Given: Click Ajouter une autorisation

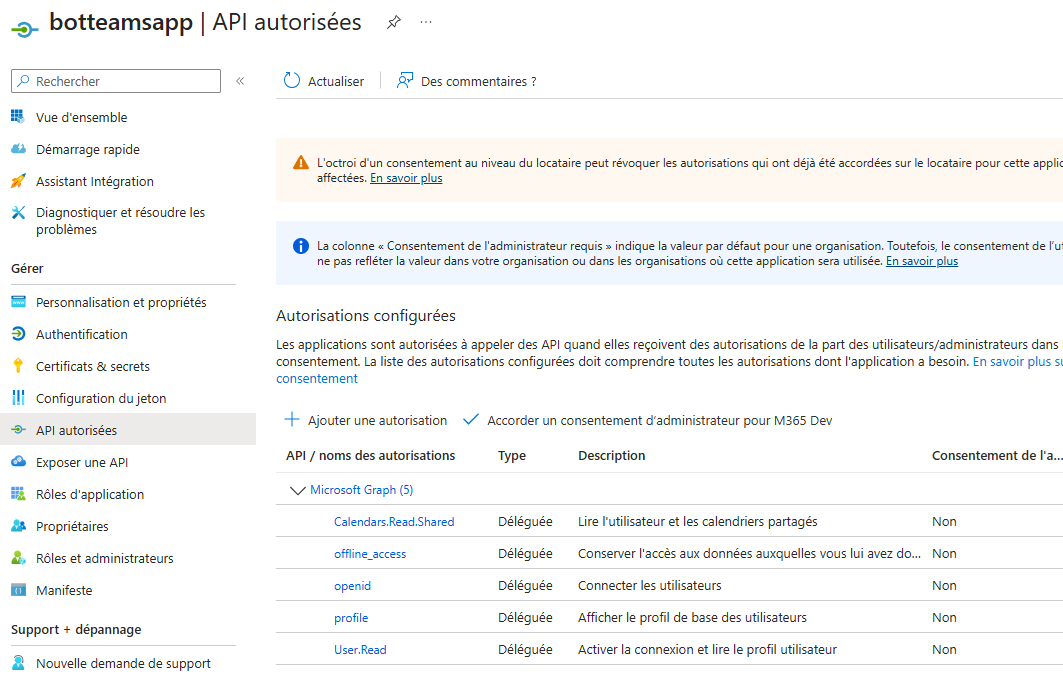Looking at the screenshot, I should (377, 420).
